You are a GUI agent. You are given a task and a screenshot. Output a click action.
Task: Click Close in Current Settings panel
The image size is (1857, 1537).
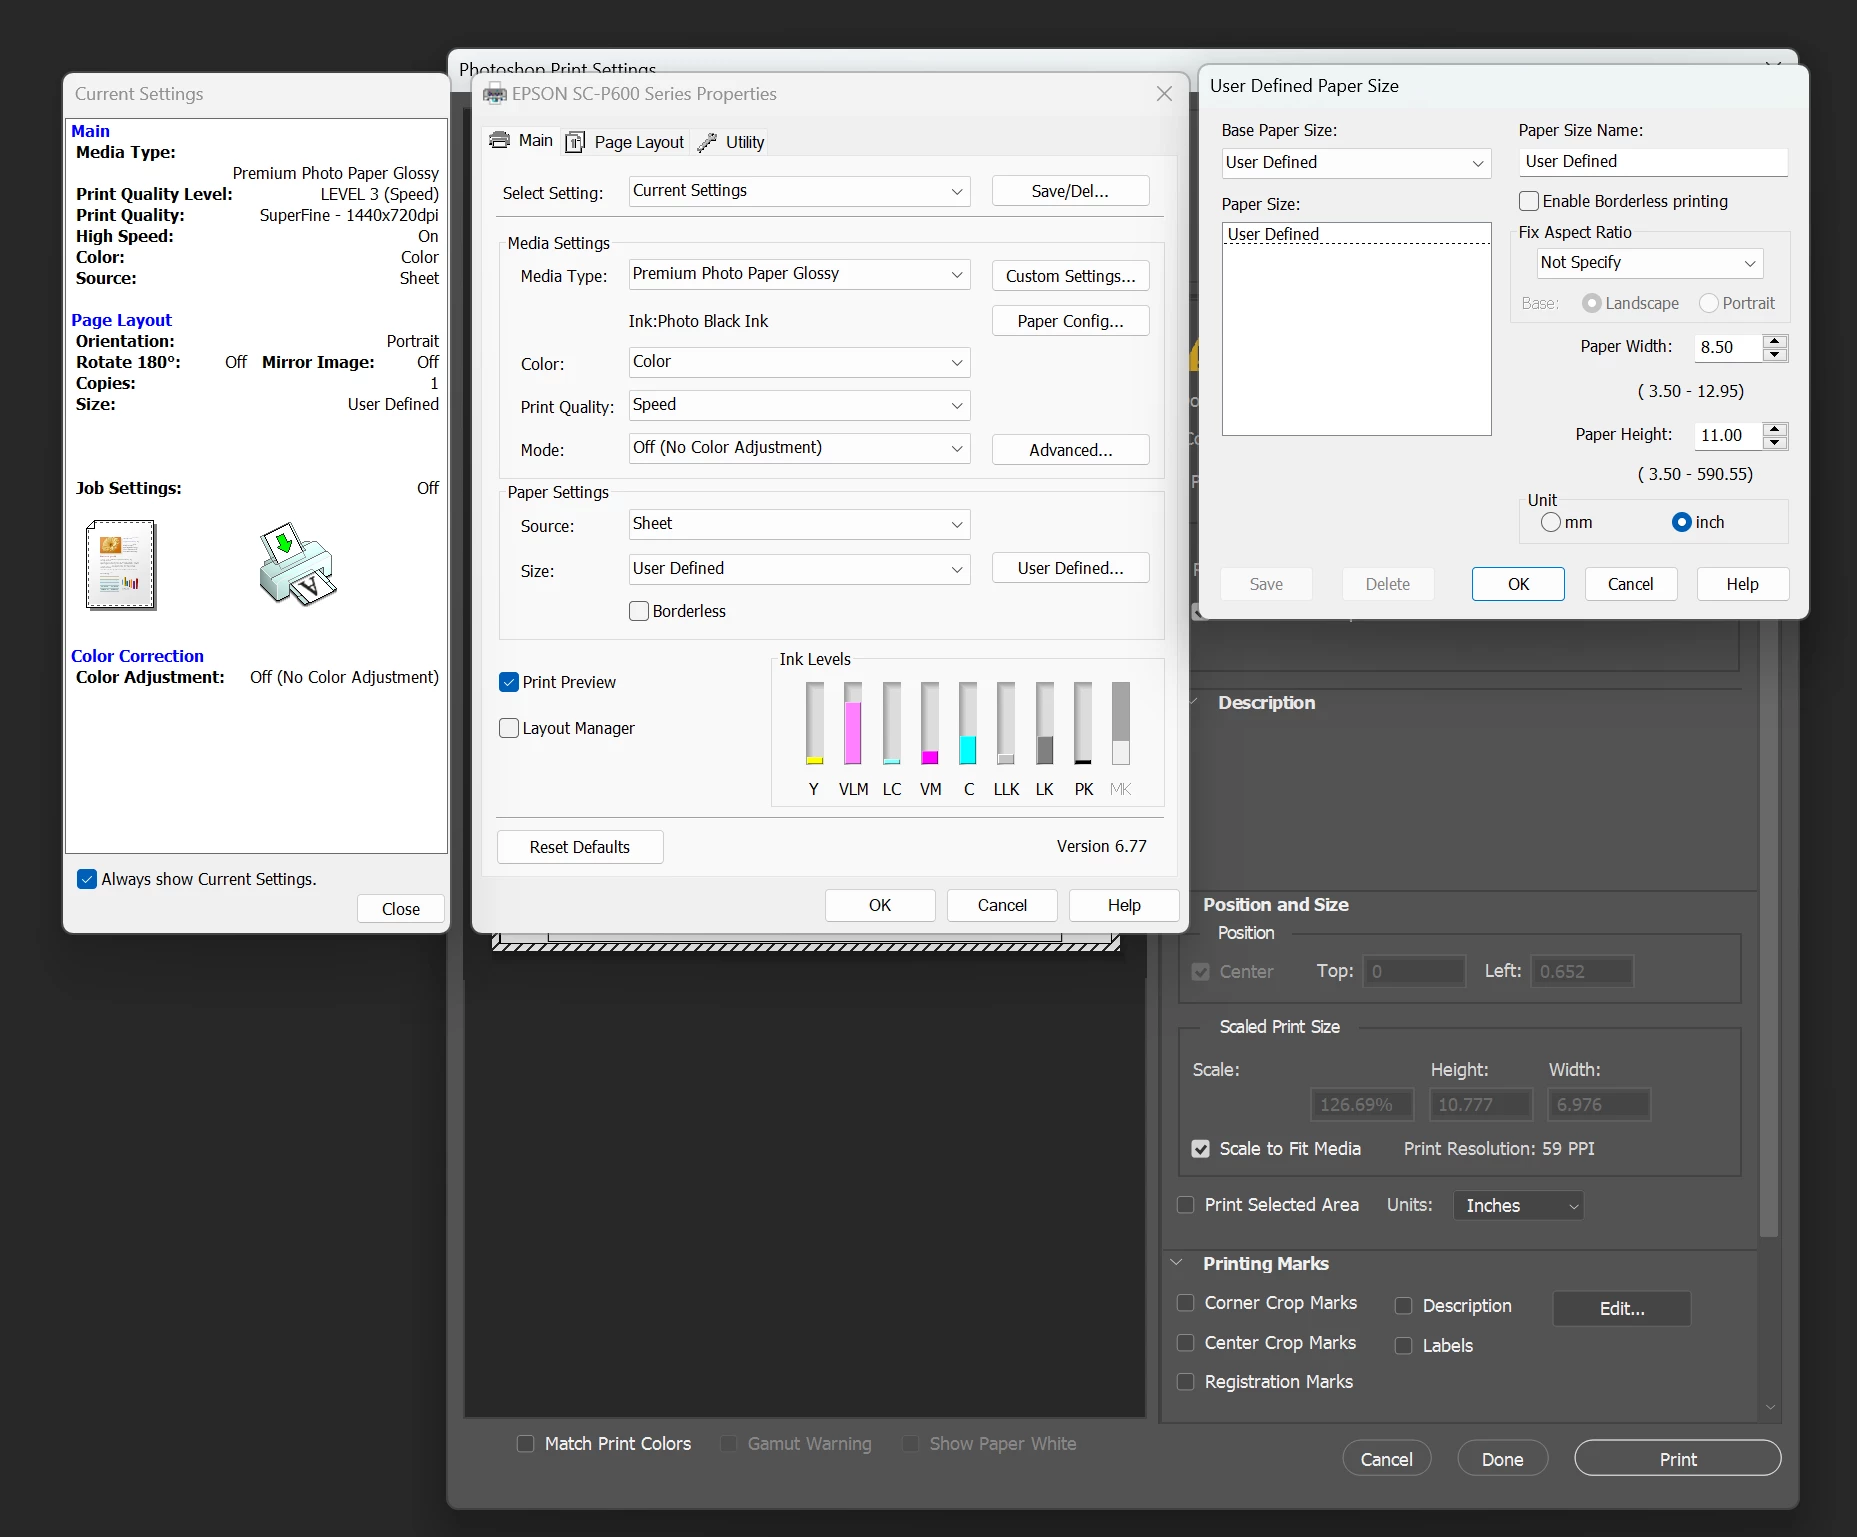click(401, 909)
